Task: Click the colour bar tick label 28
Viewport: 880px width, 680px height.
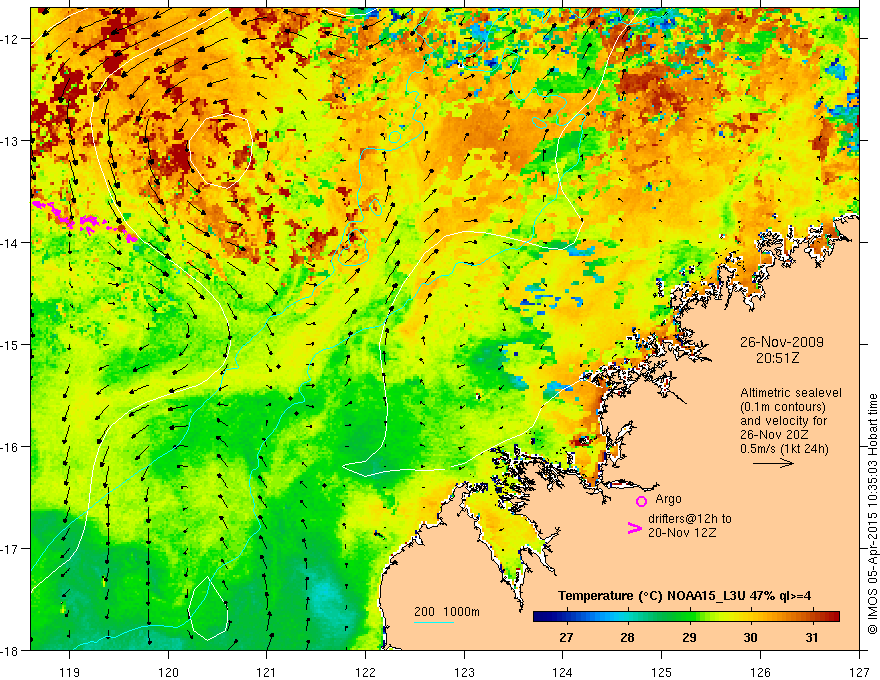Action: coord(627,637)
